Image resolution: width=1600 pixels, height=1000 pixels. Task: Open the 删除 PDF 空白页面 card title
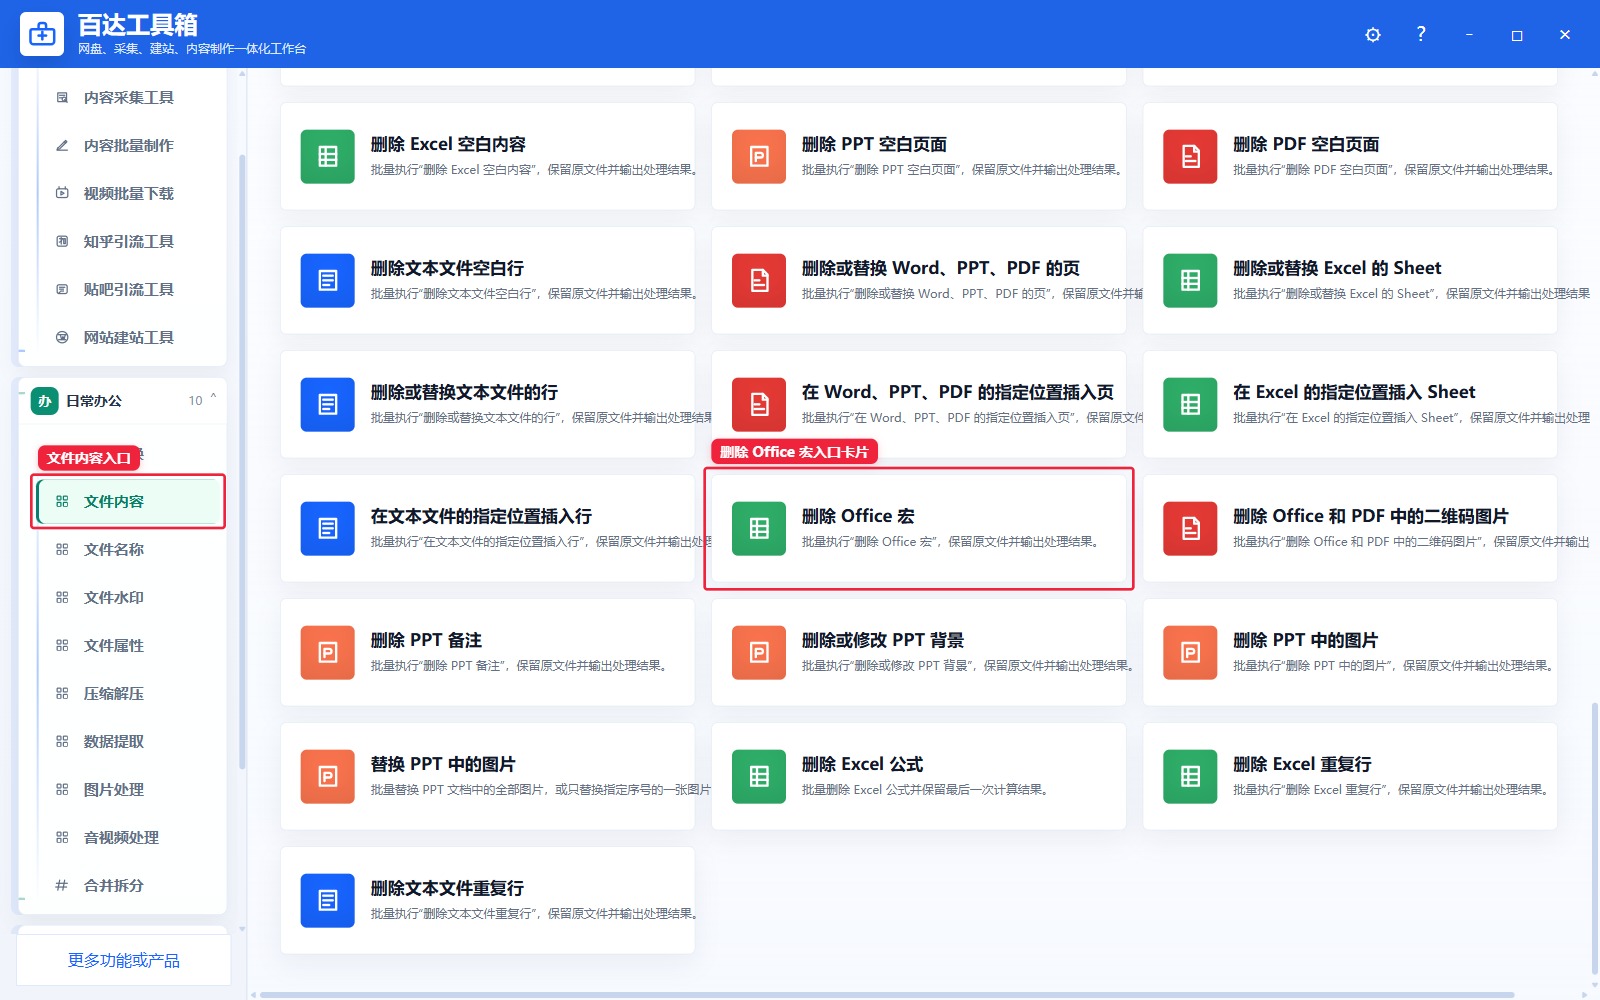point(1306,144)
